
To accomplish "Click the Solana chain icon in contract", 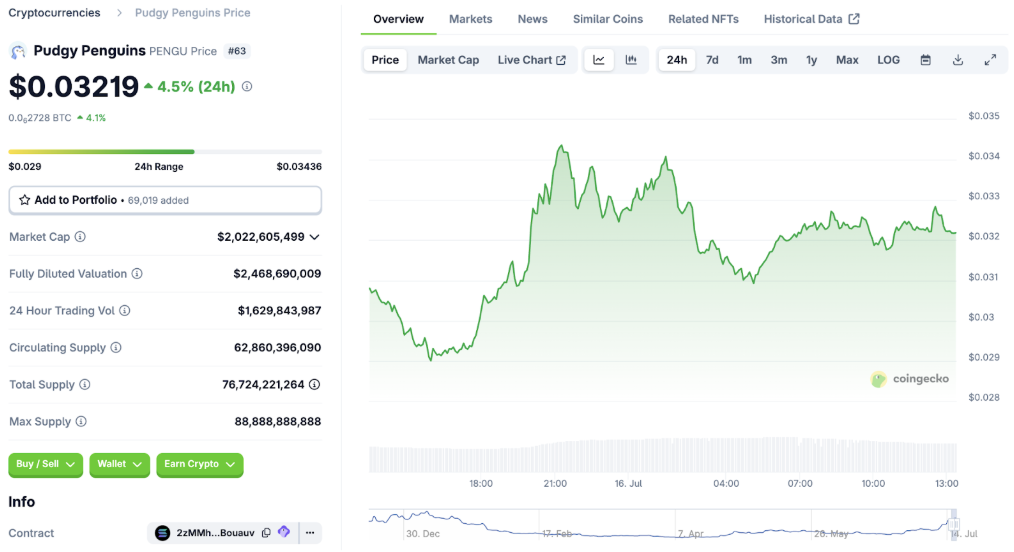I will [162, 533].
